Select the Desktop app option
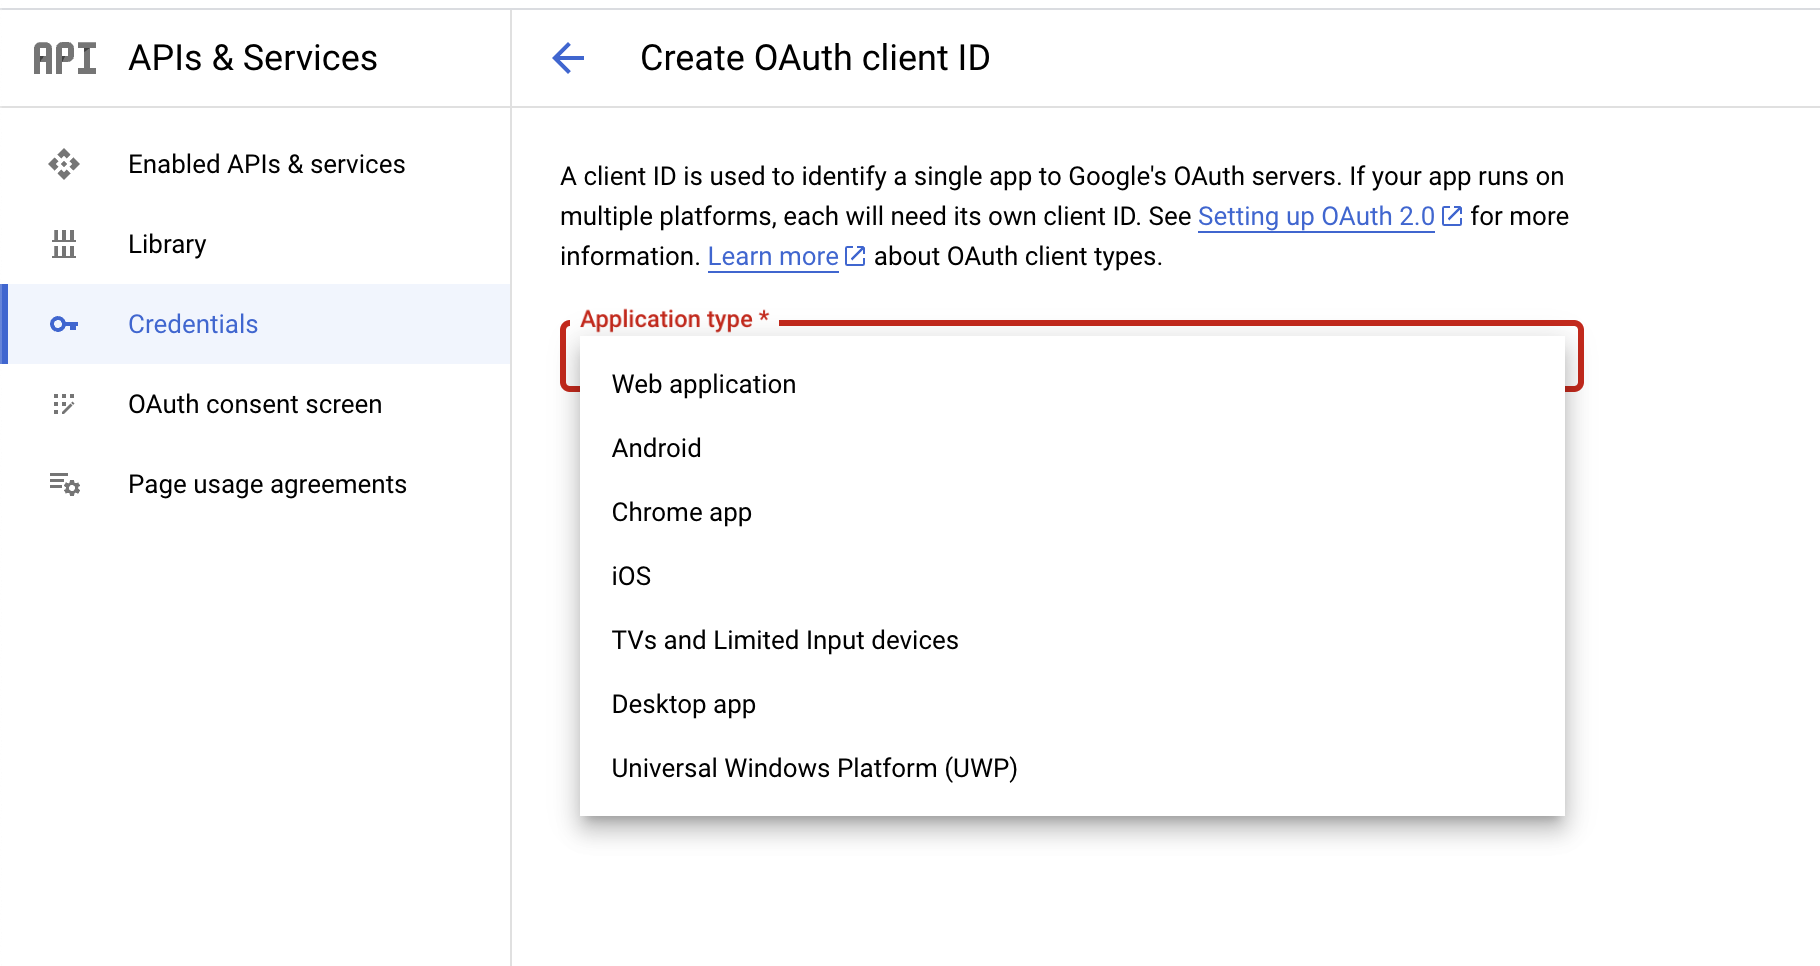This screenshot has width=1820, height=966. click(x=683, y=704)
